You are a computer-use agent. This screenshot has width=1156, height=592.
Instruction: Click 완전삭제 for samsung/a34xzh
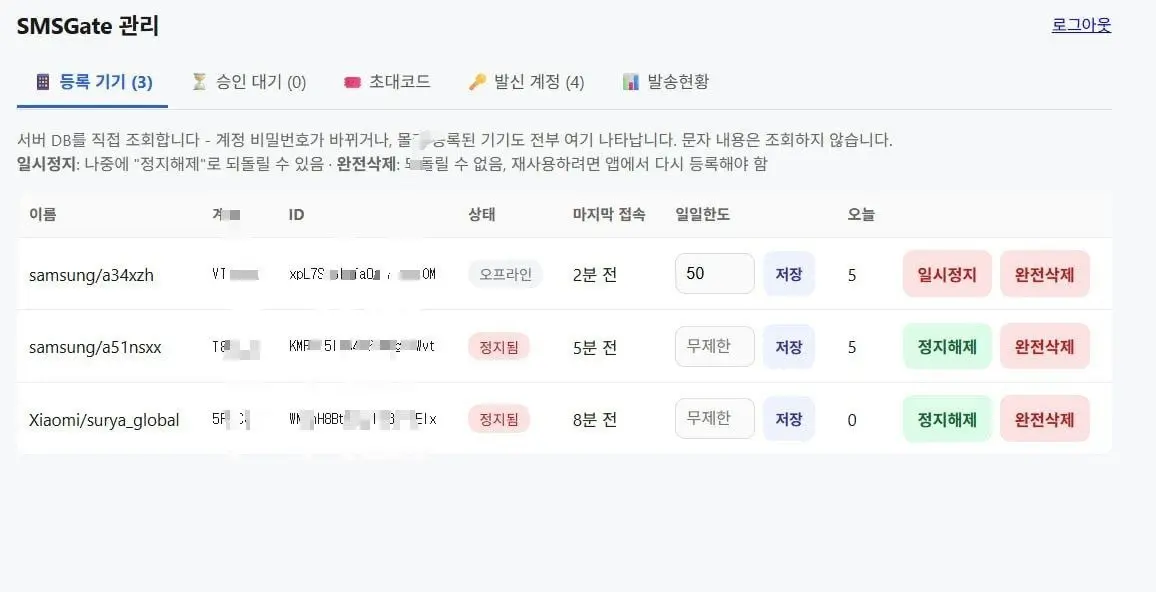click(1045, 274)
